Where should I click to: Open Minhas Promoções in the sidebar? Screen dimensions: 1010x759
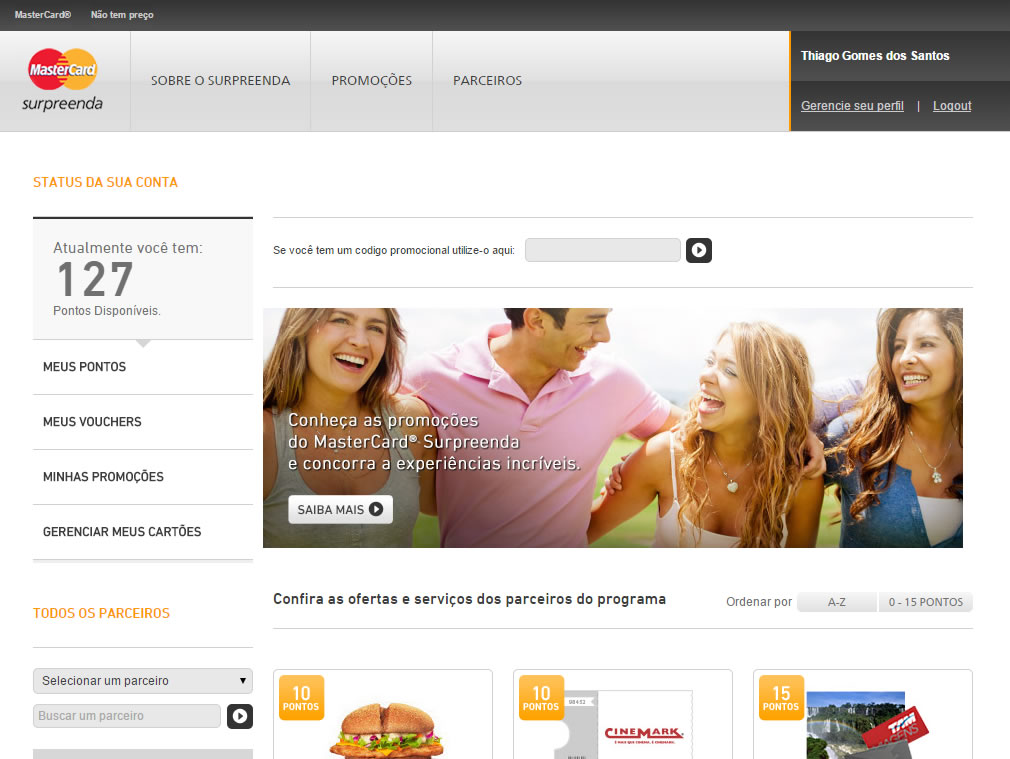click(x=143, y=477)
